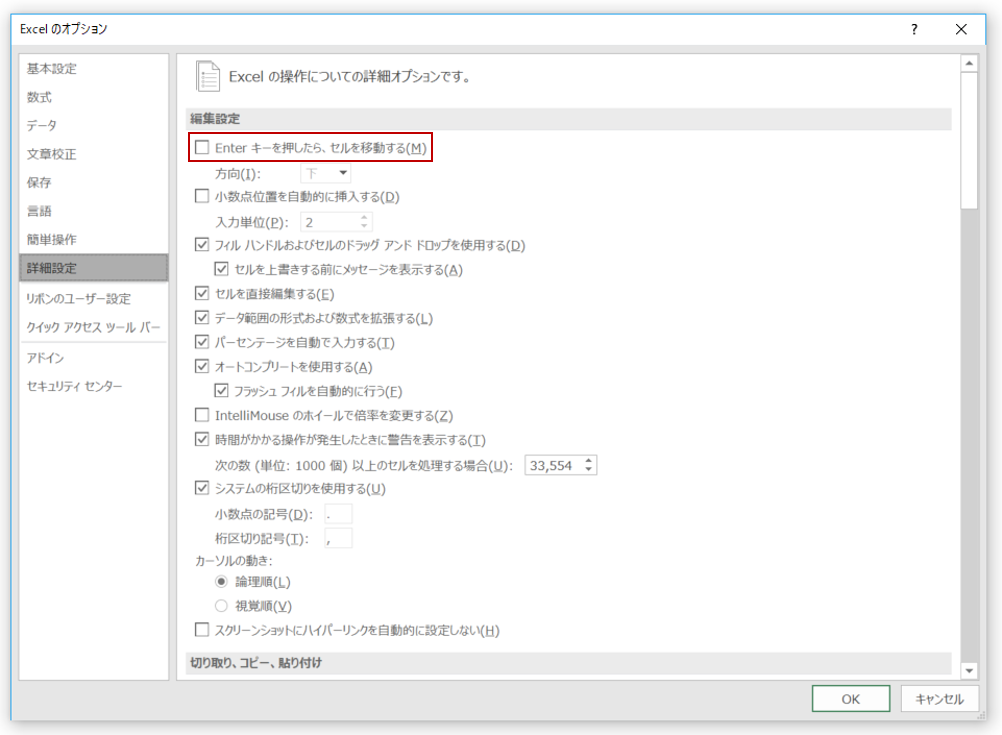This screenshot has height=735, width=1002.
Task: Toggle 小数点位置を自動的に挿入する checkbox
Action: pyautogui.click(x=202, y=197)
